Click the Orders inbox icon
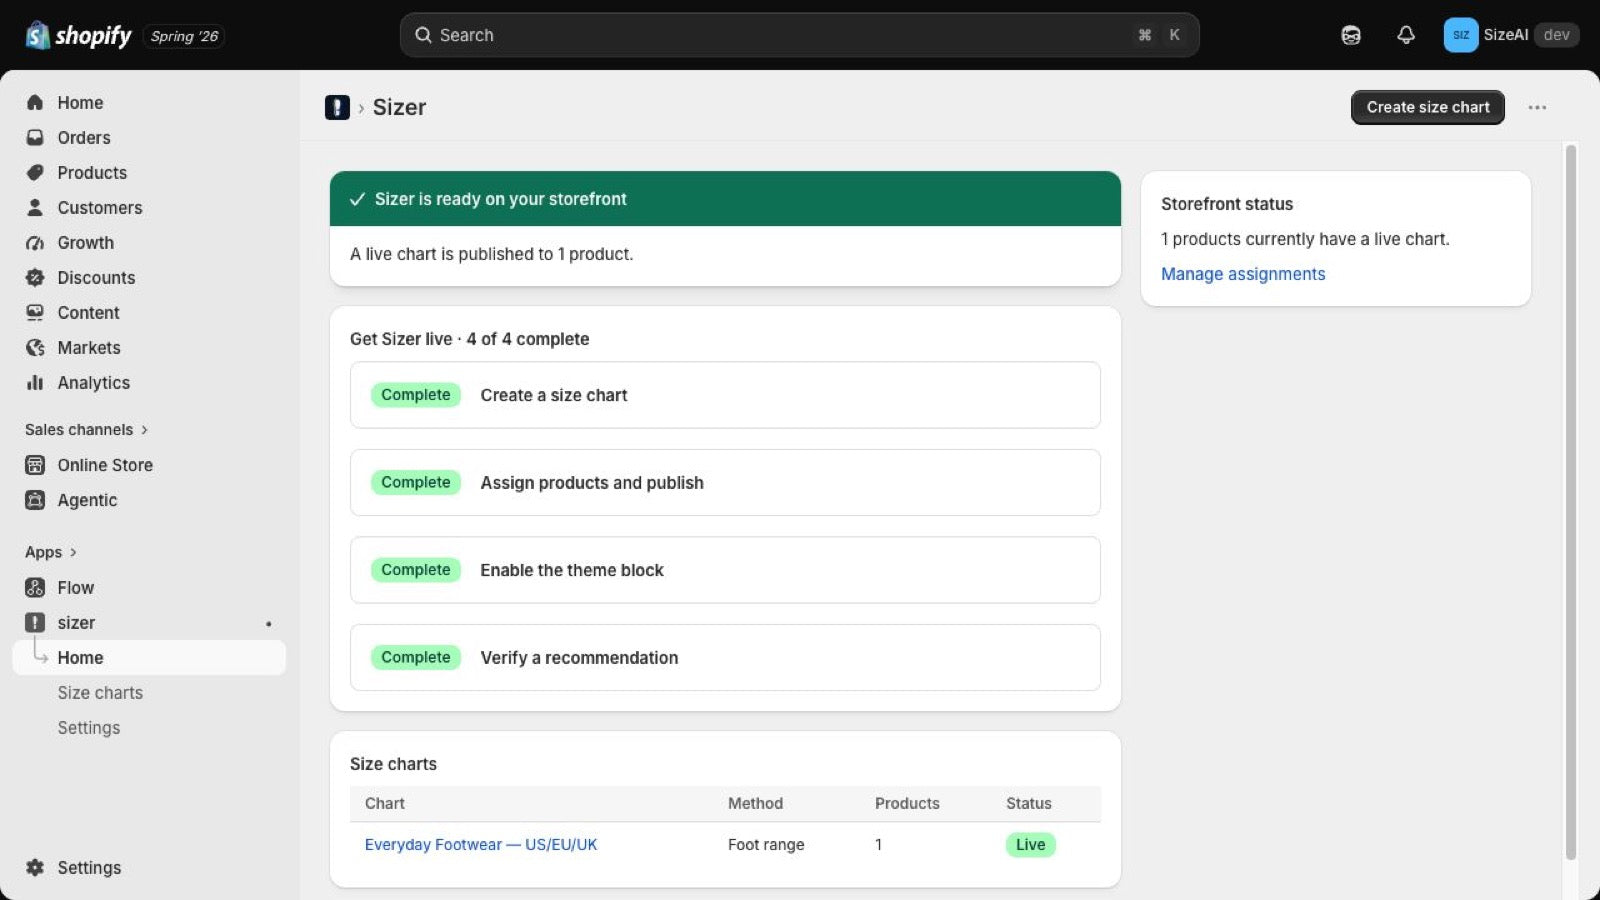The image size is (1600, 900). (x=35, y=137)
